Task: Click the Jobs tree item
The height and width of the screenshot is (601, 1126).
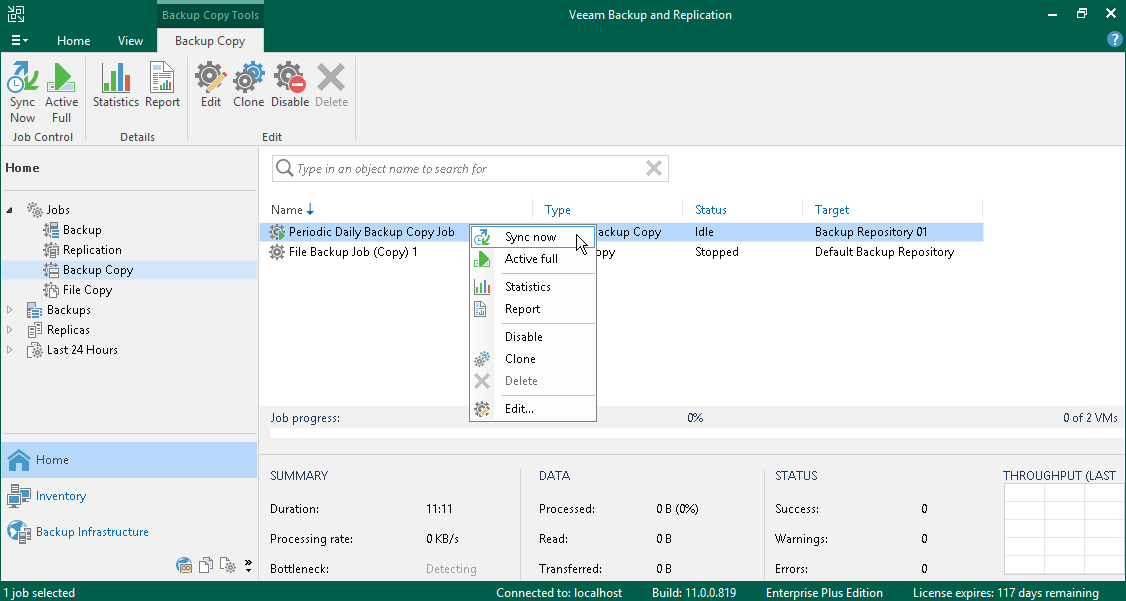Action: (58, 210)
